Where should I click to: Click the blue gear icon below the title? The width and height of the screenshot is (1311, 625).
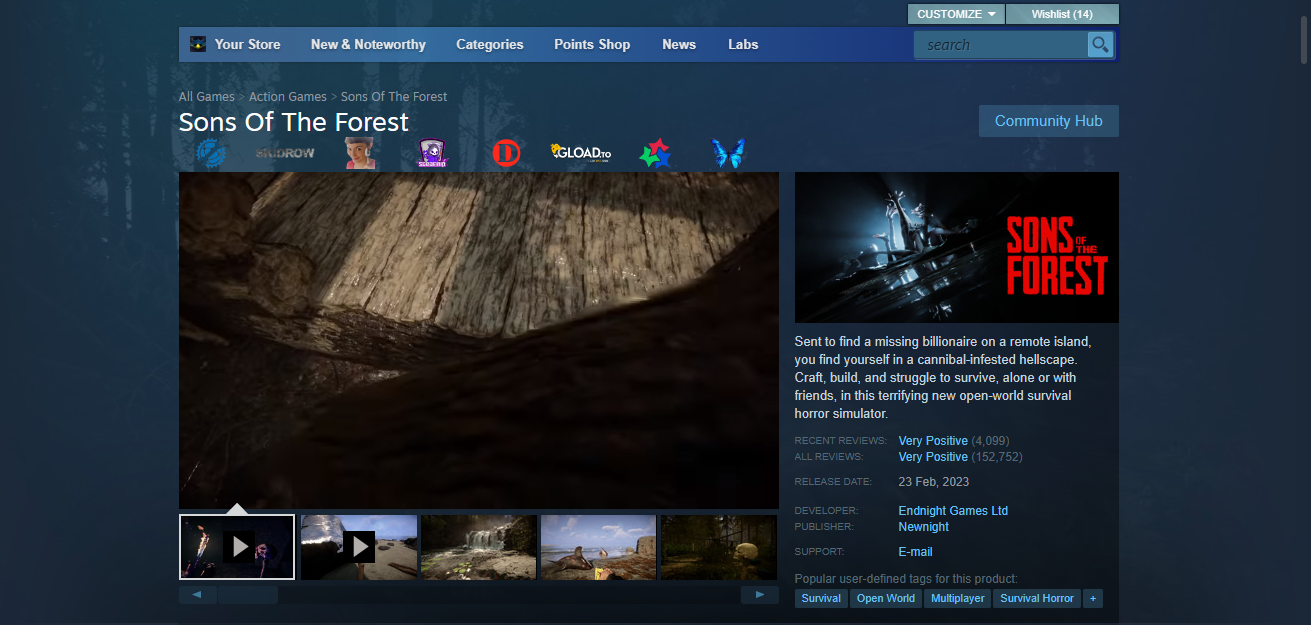pyautogui.click(x=211, y=153)
